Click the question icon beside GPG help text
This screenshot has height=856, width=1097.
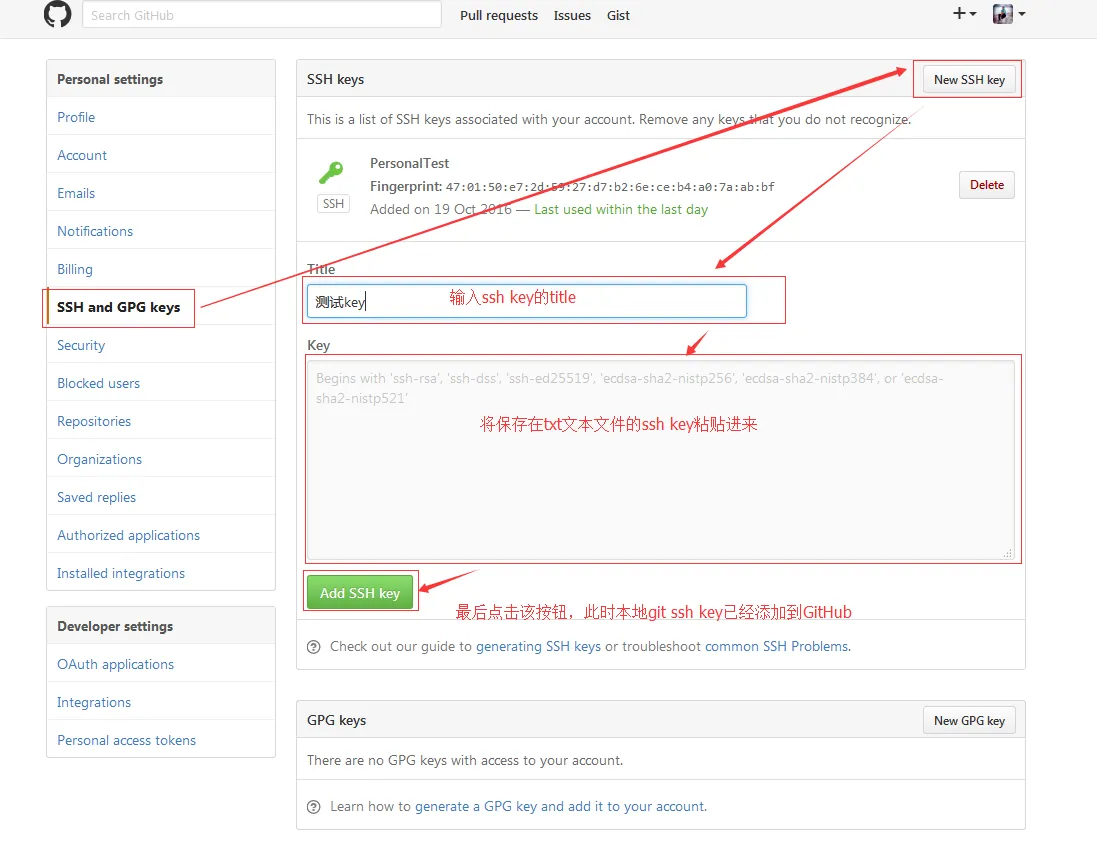click(x=314, y=807)
